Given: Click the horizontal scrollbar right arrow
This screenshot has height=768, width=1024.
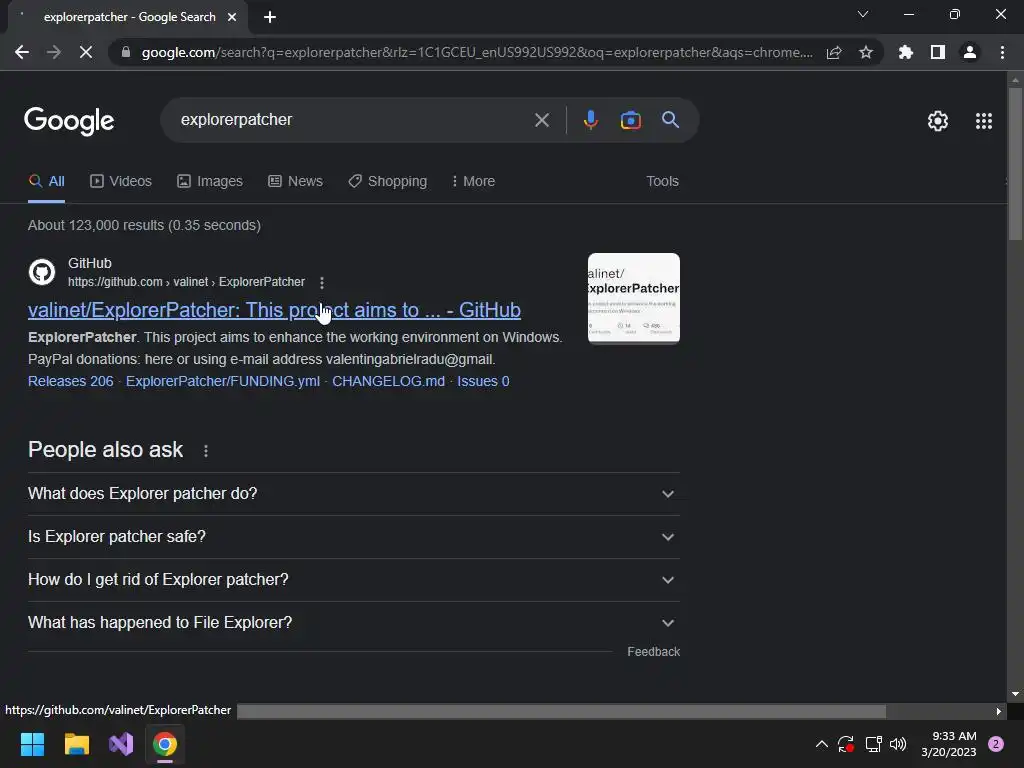Looking at the screenshot, I should click(x=999, y=711).
